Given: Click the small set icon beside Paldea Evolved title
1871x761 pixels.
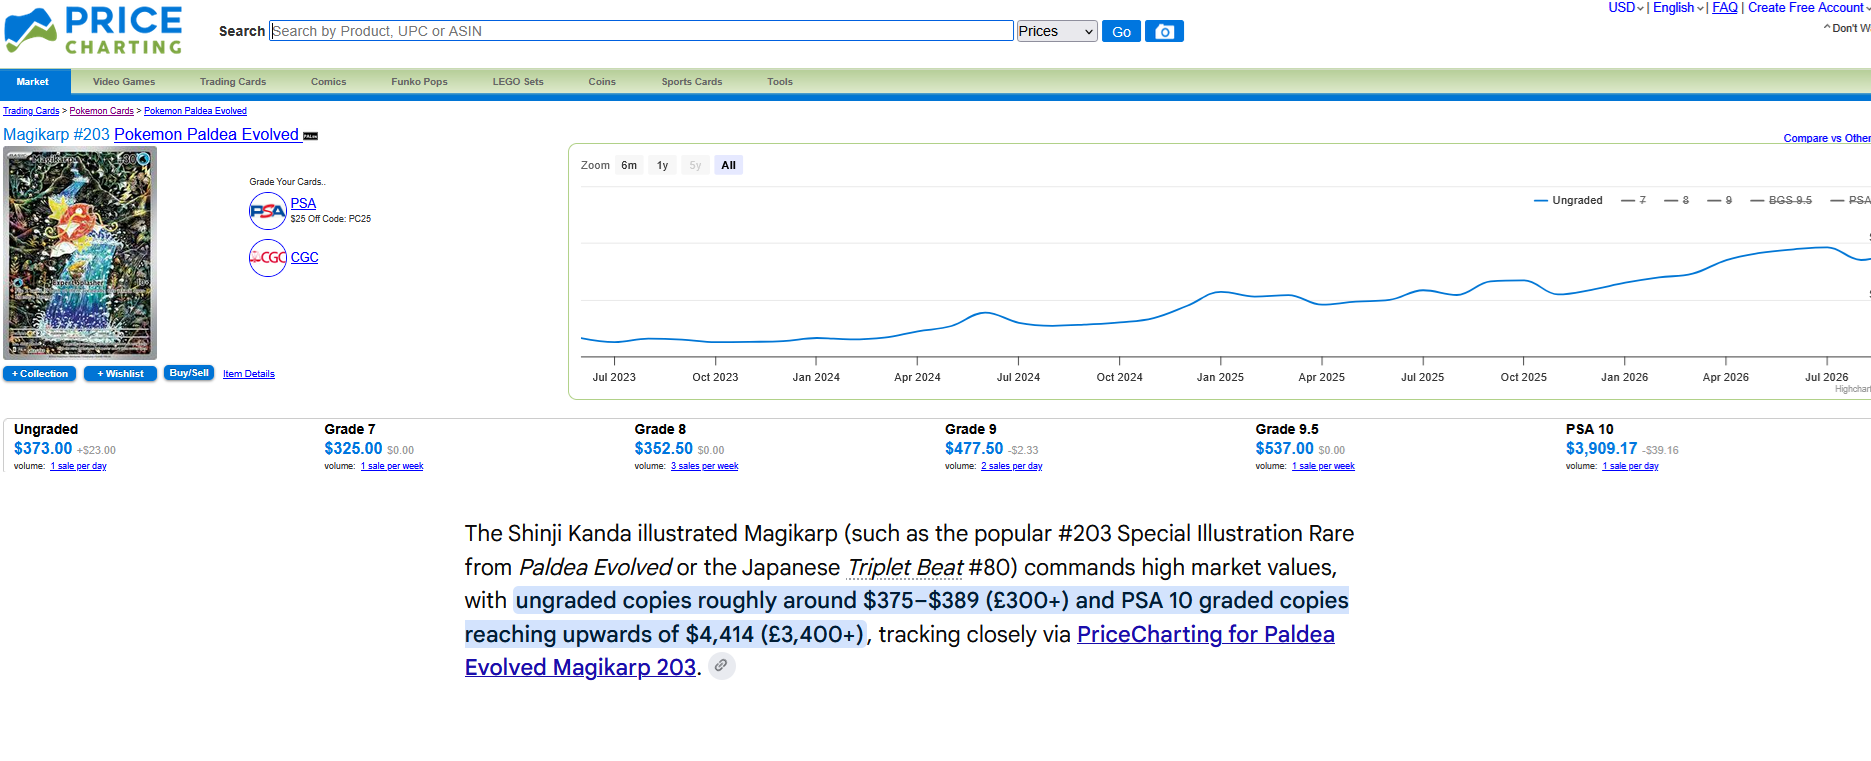Looking at the screenshot, I should pos(311,136).
